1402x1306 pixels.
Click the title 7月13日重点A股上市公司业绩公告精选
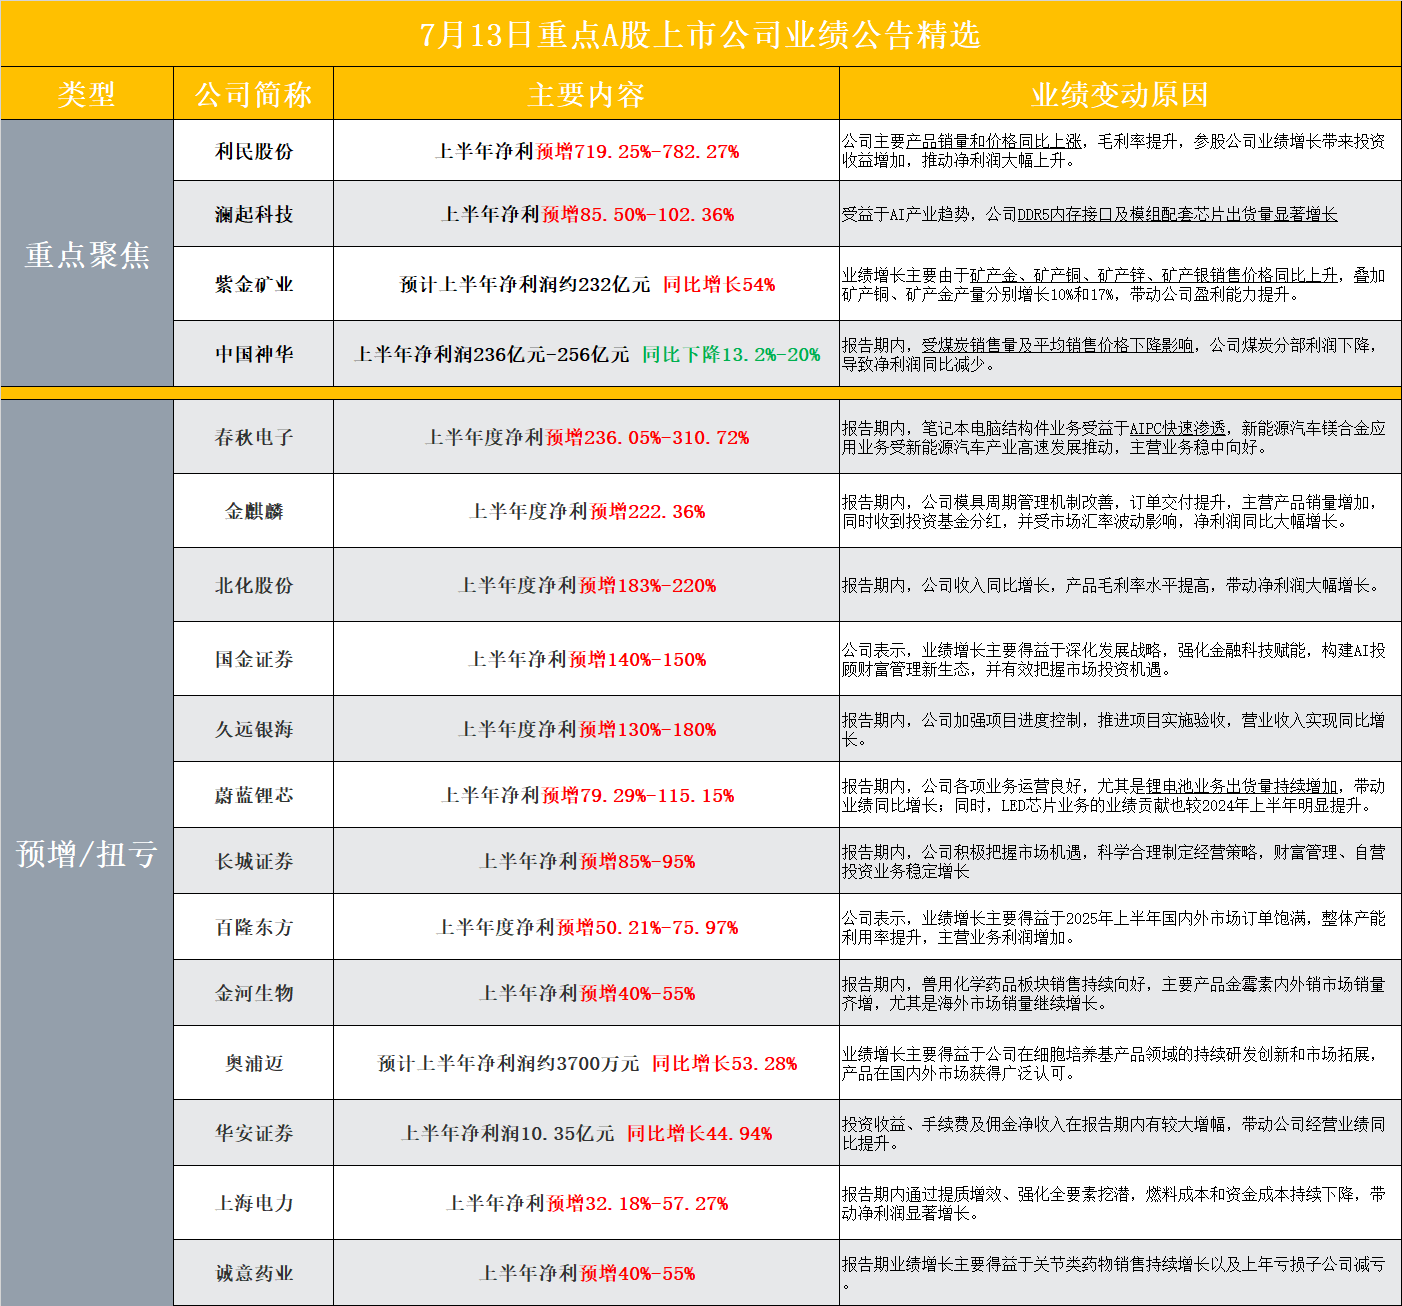pos(700,34)
